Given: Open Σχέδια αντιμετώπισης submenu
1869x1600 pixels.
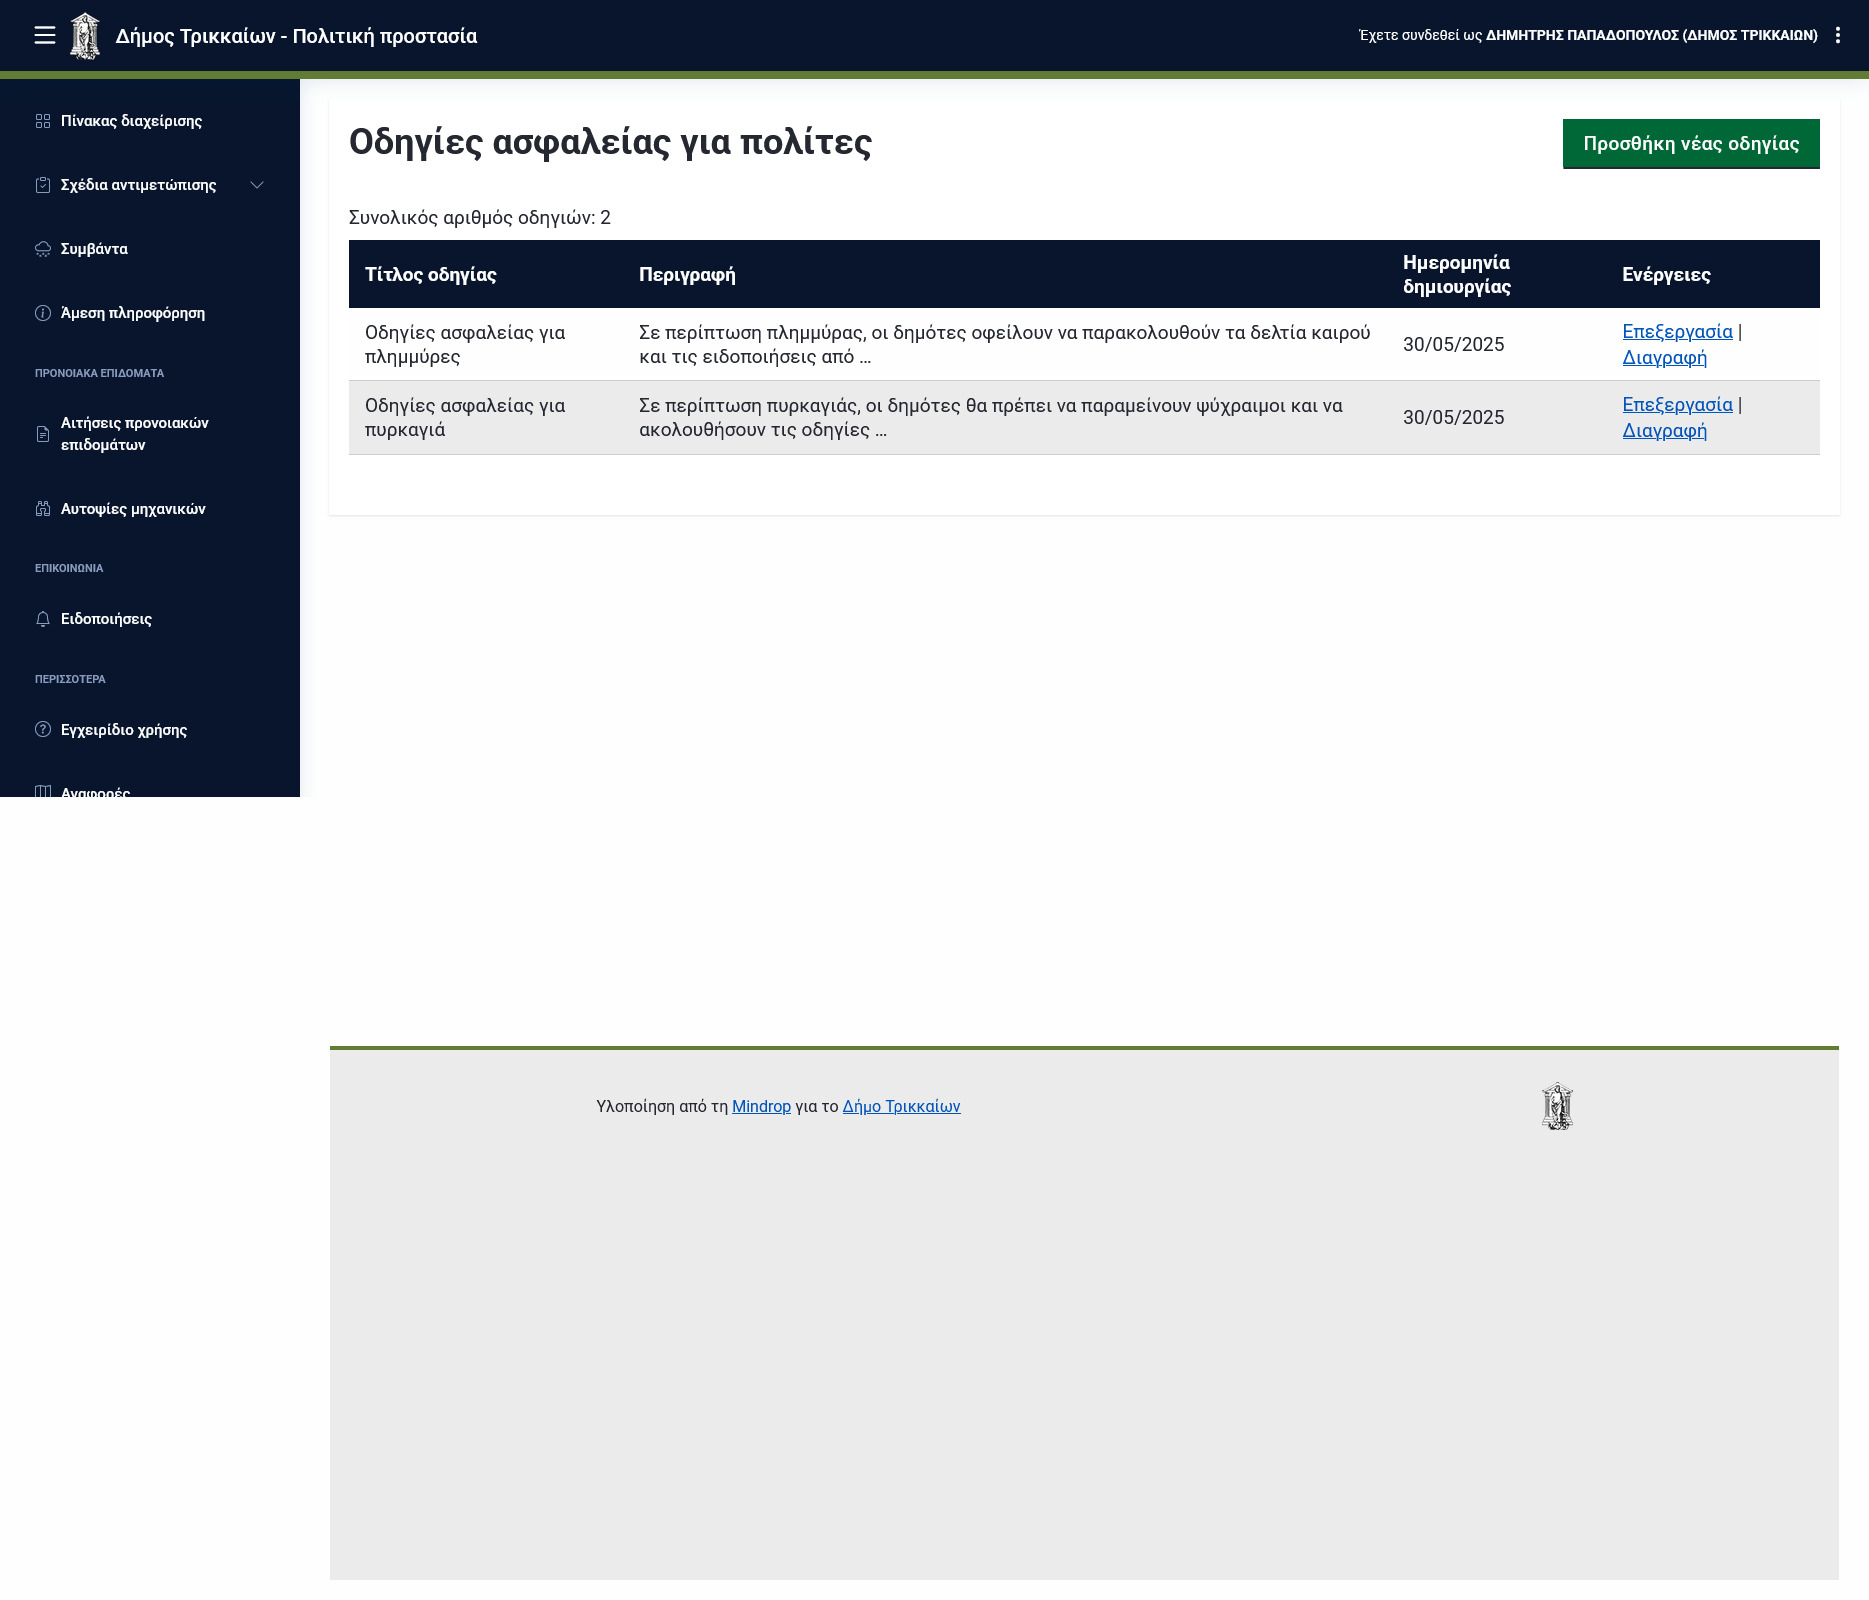Looking at the screenshot, I should [x=138, y=185].
